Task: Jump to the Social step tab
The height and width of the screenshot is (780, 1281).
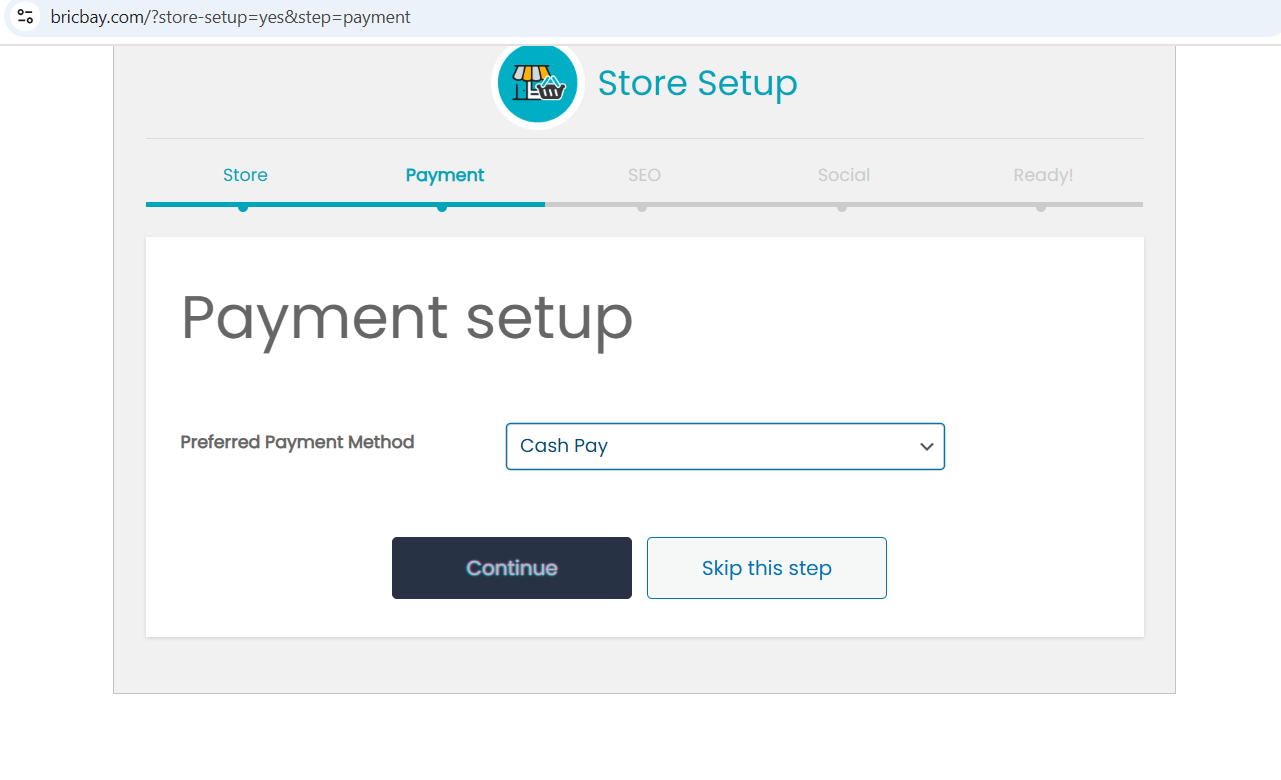Action: click(843, 175)
